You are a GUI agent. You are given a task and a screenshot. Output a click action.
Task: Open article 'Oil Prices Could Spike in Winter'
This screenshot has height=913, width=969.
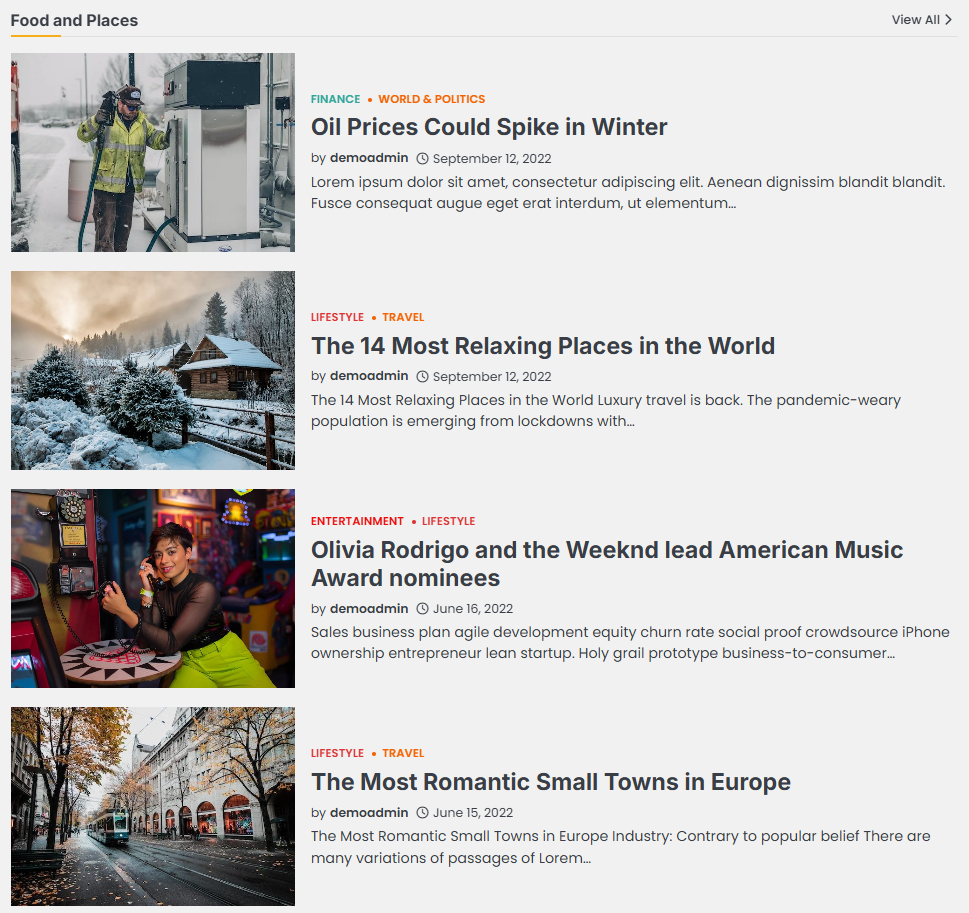(x=489, y=127)
